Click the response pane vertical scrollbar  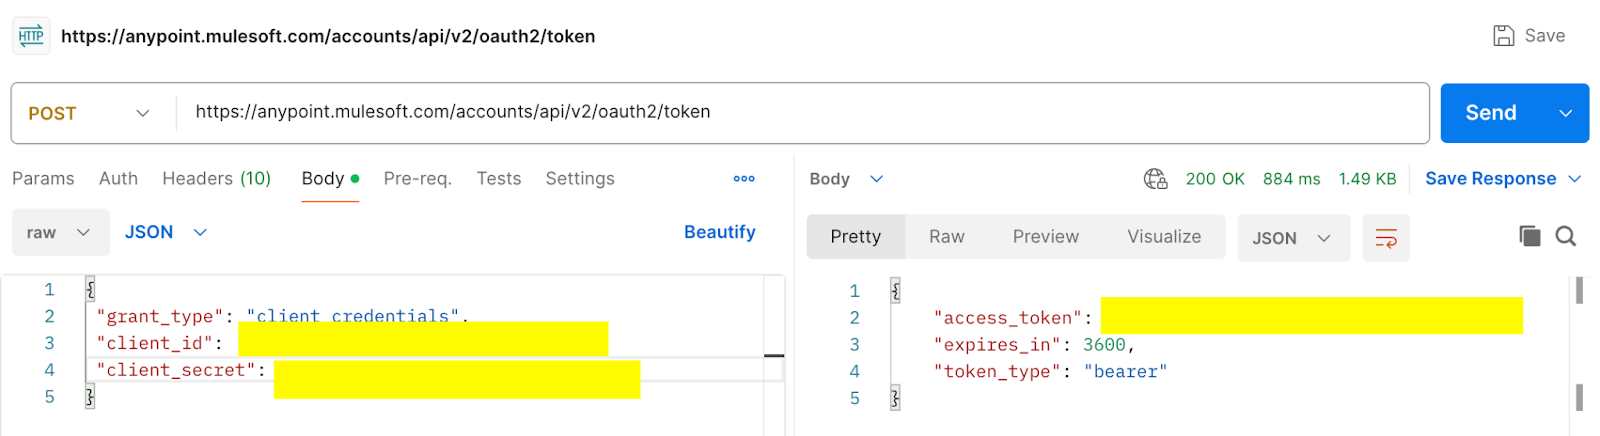tap(1579, 345)
